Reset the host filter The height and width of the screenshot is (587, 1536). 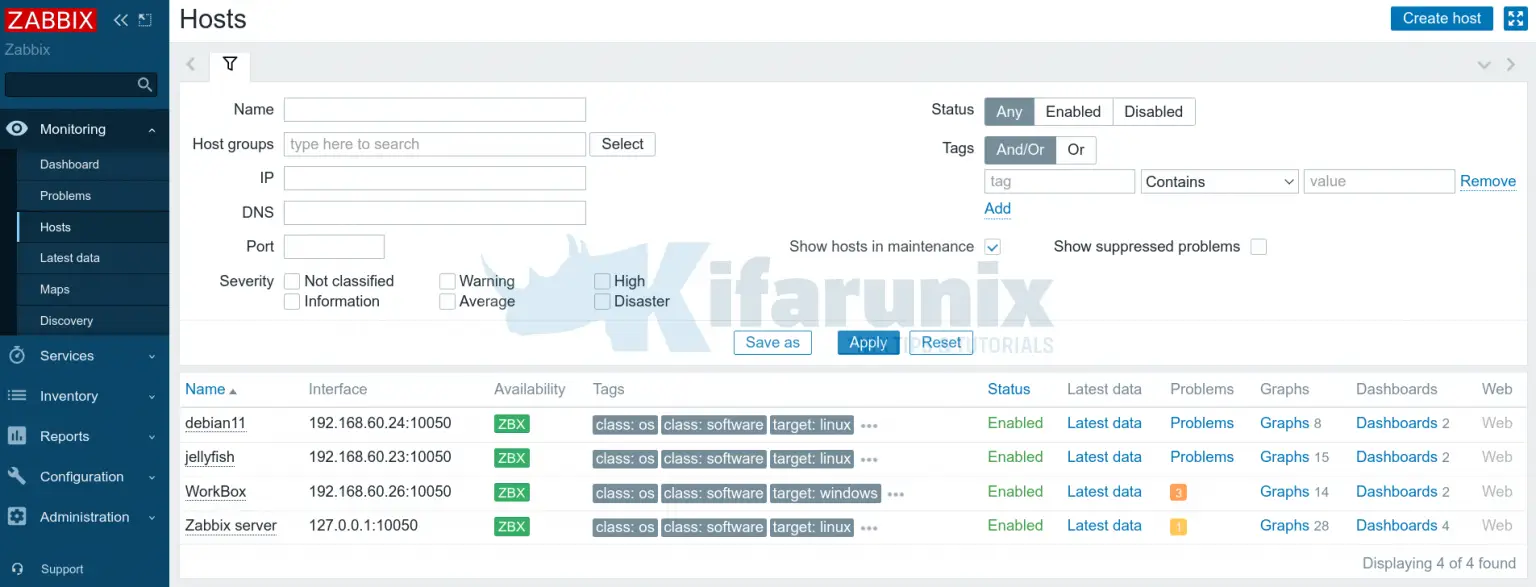(940, 342)
